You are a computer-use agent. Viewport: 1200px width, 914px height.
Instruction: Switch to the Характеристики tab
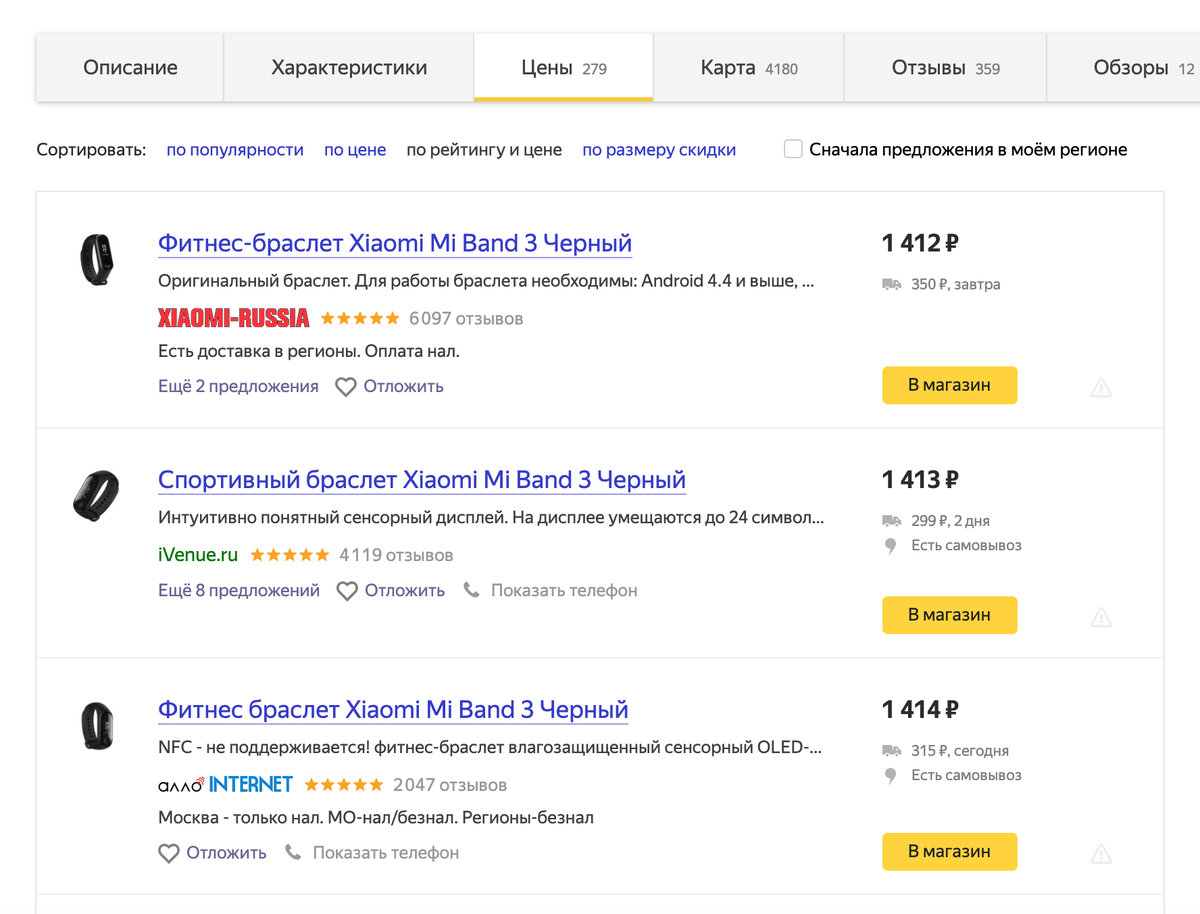tap(349, 68)
